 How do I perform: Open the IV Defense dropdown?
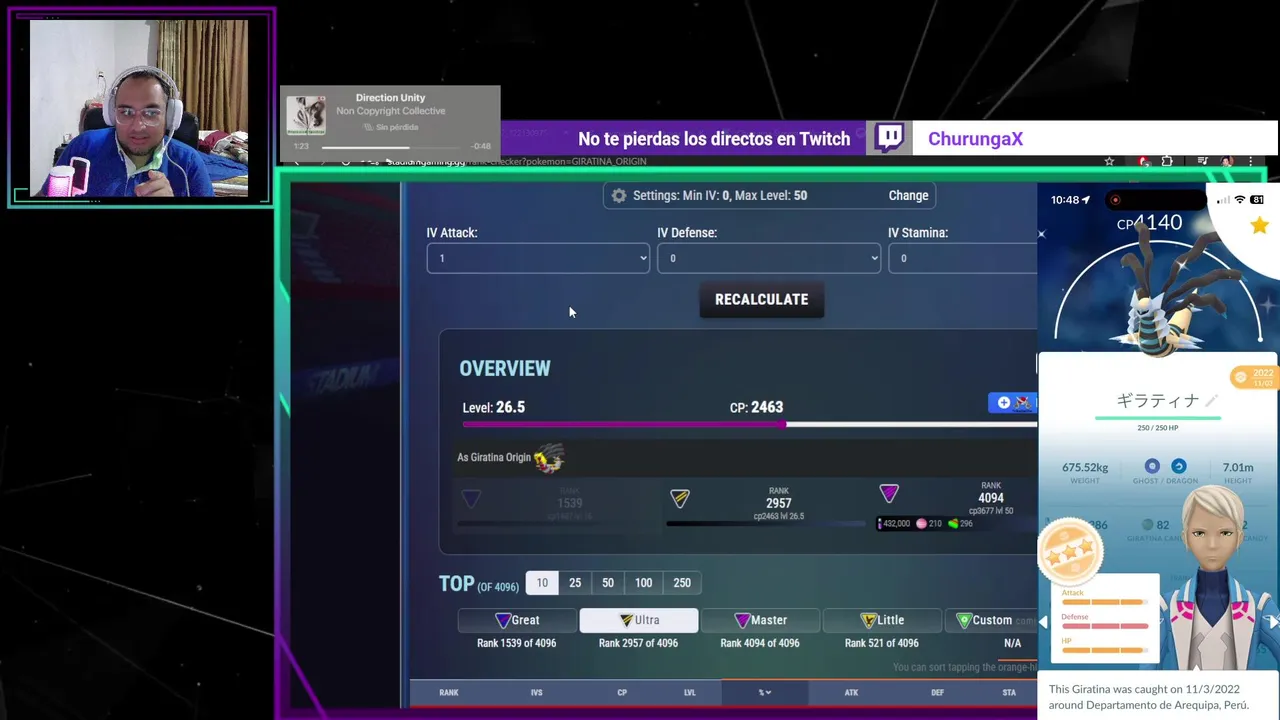(x=769, y=258)
